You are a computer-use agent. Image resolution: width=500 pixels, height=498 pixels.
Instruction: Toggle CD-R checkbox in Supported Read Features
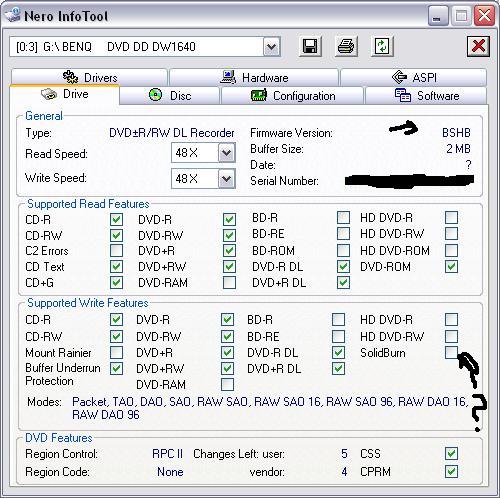[116, 220]
